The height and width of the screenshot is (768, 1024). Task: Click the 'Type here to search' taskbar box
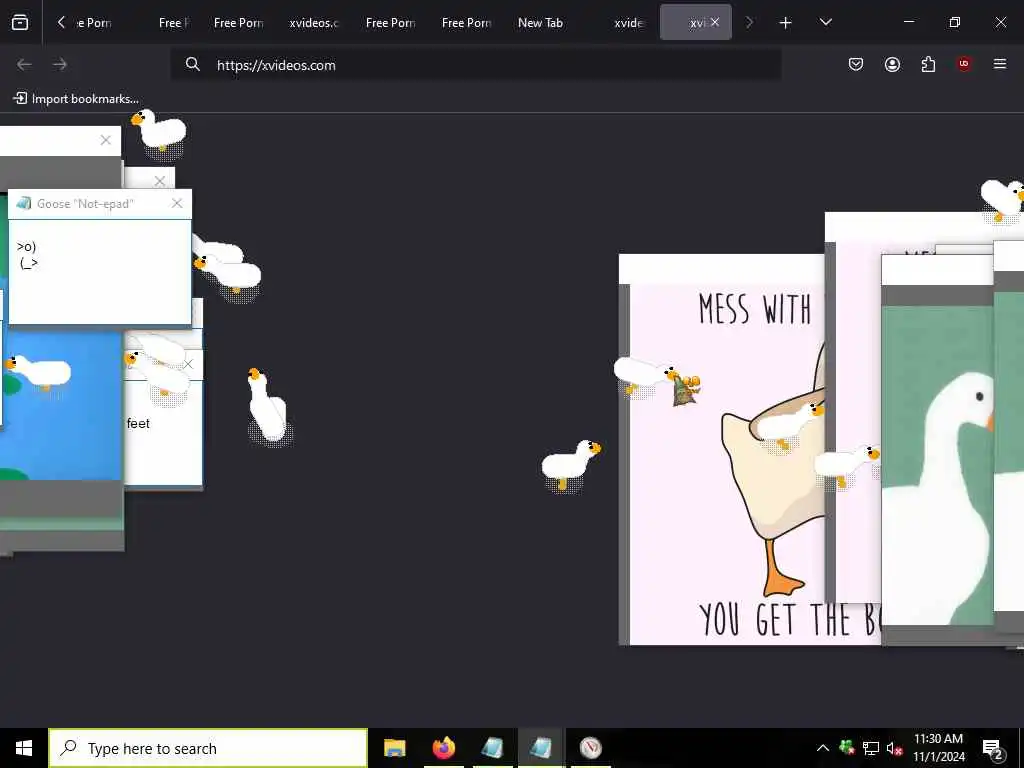click(x=208, y=748)
